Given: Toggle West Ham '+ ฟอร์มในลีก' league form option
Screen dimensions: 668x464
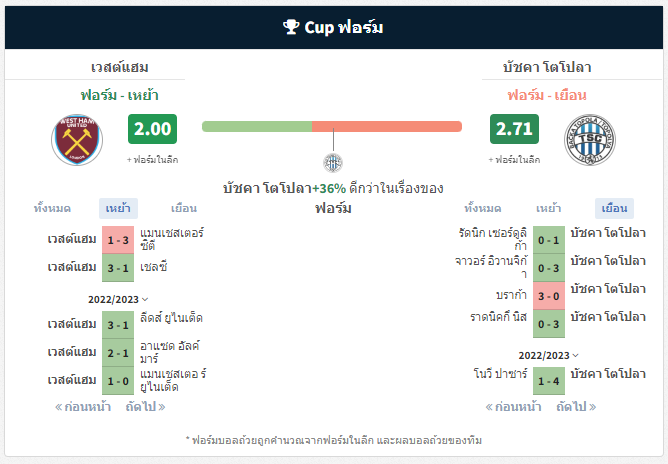Looking at the screenshot, I should 153,160.
